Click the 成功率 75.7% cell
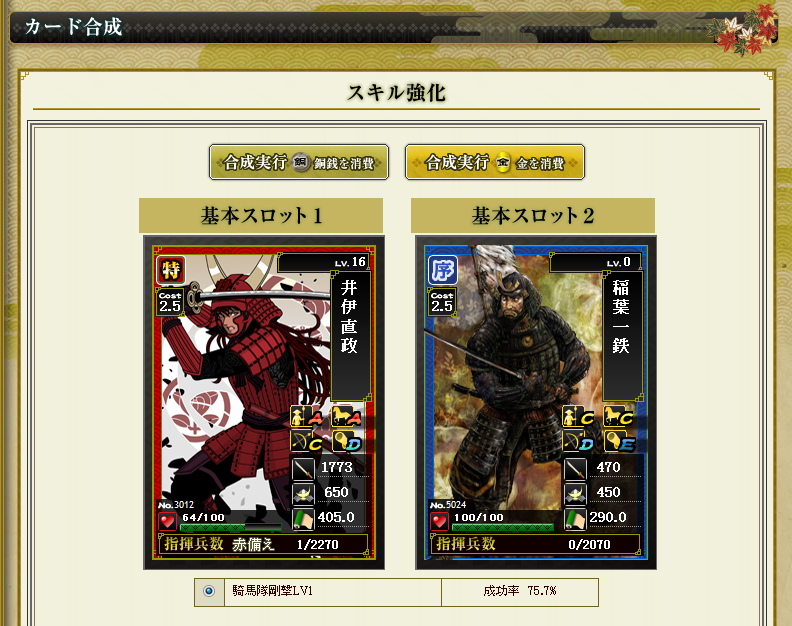792x626 pixels. click(520, 591)
